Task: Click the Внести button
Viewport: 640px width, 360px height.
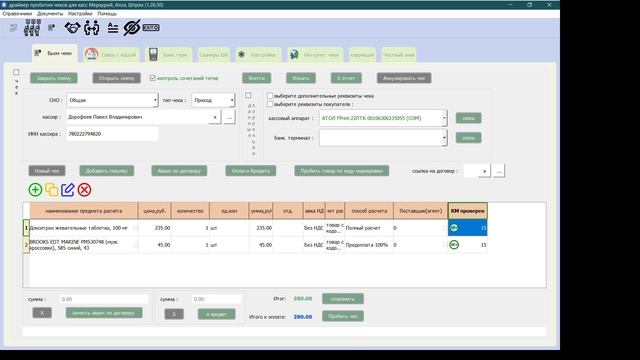Action: point(257,78)
